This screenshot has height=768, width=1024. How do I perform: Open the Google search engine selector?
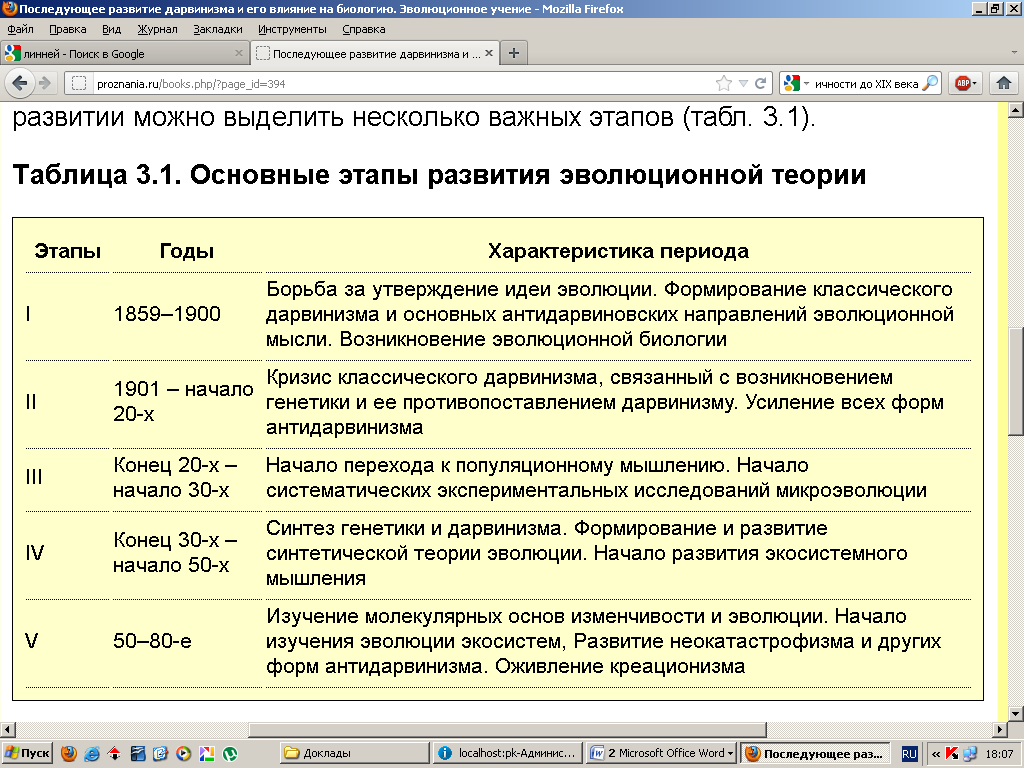pyautogui.click(x=797, y=84)
